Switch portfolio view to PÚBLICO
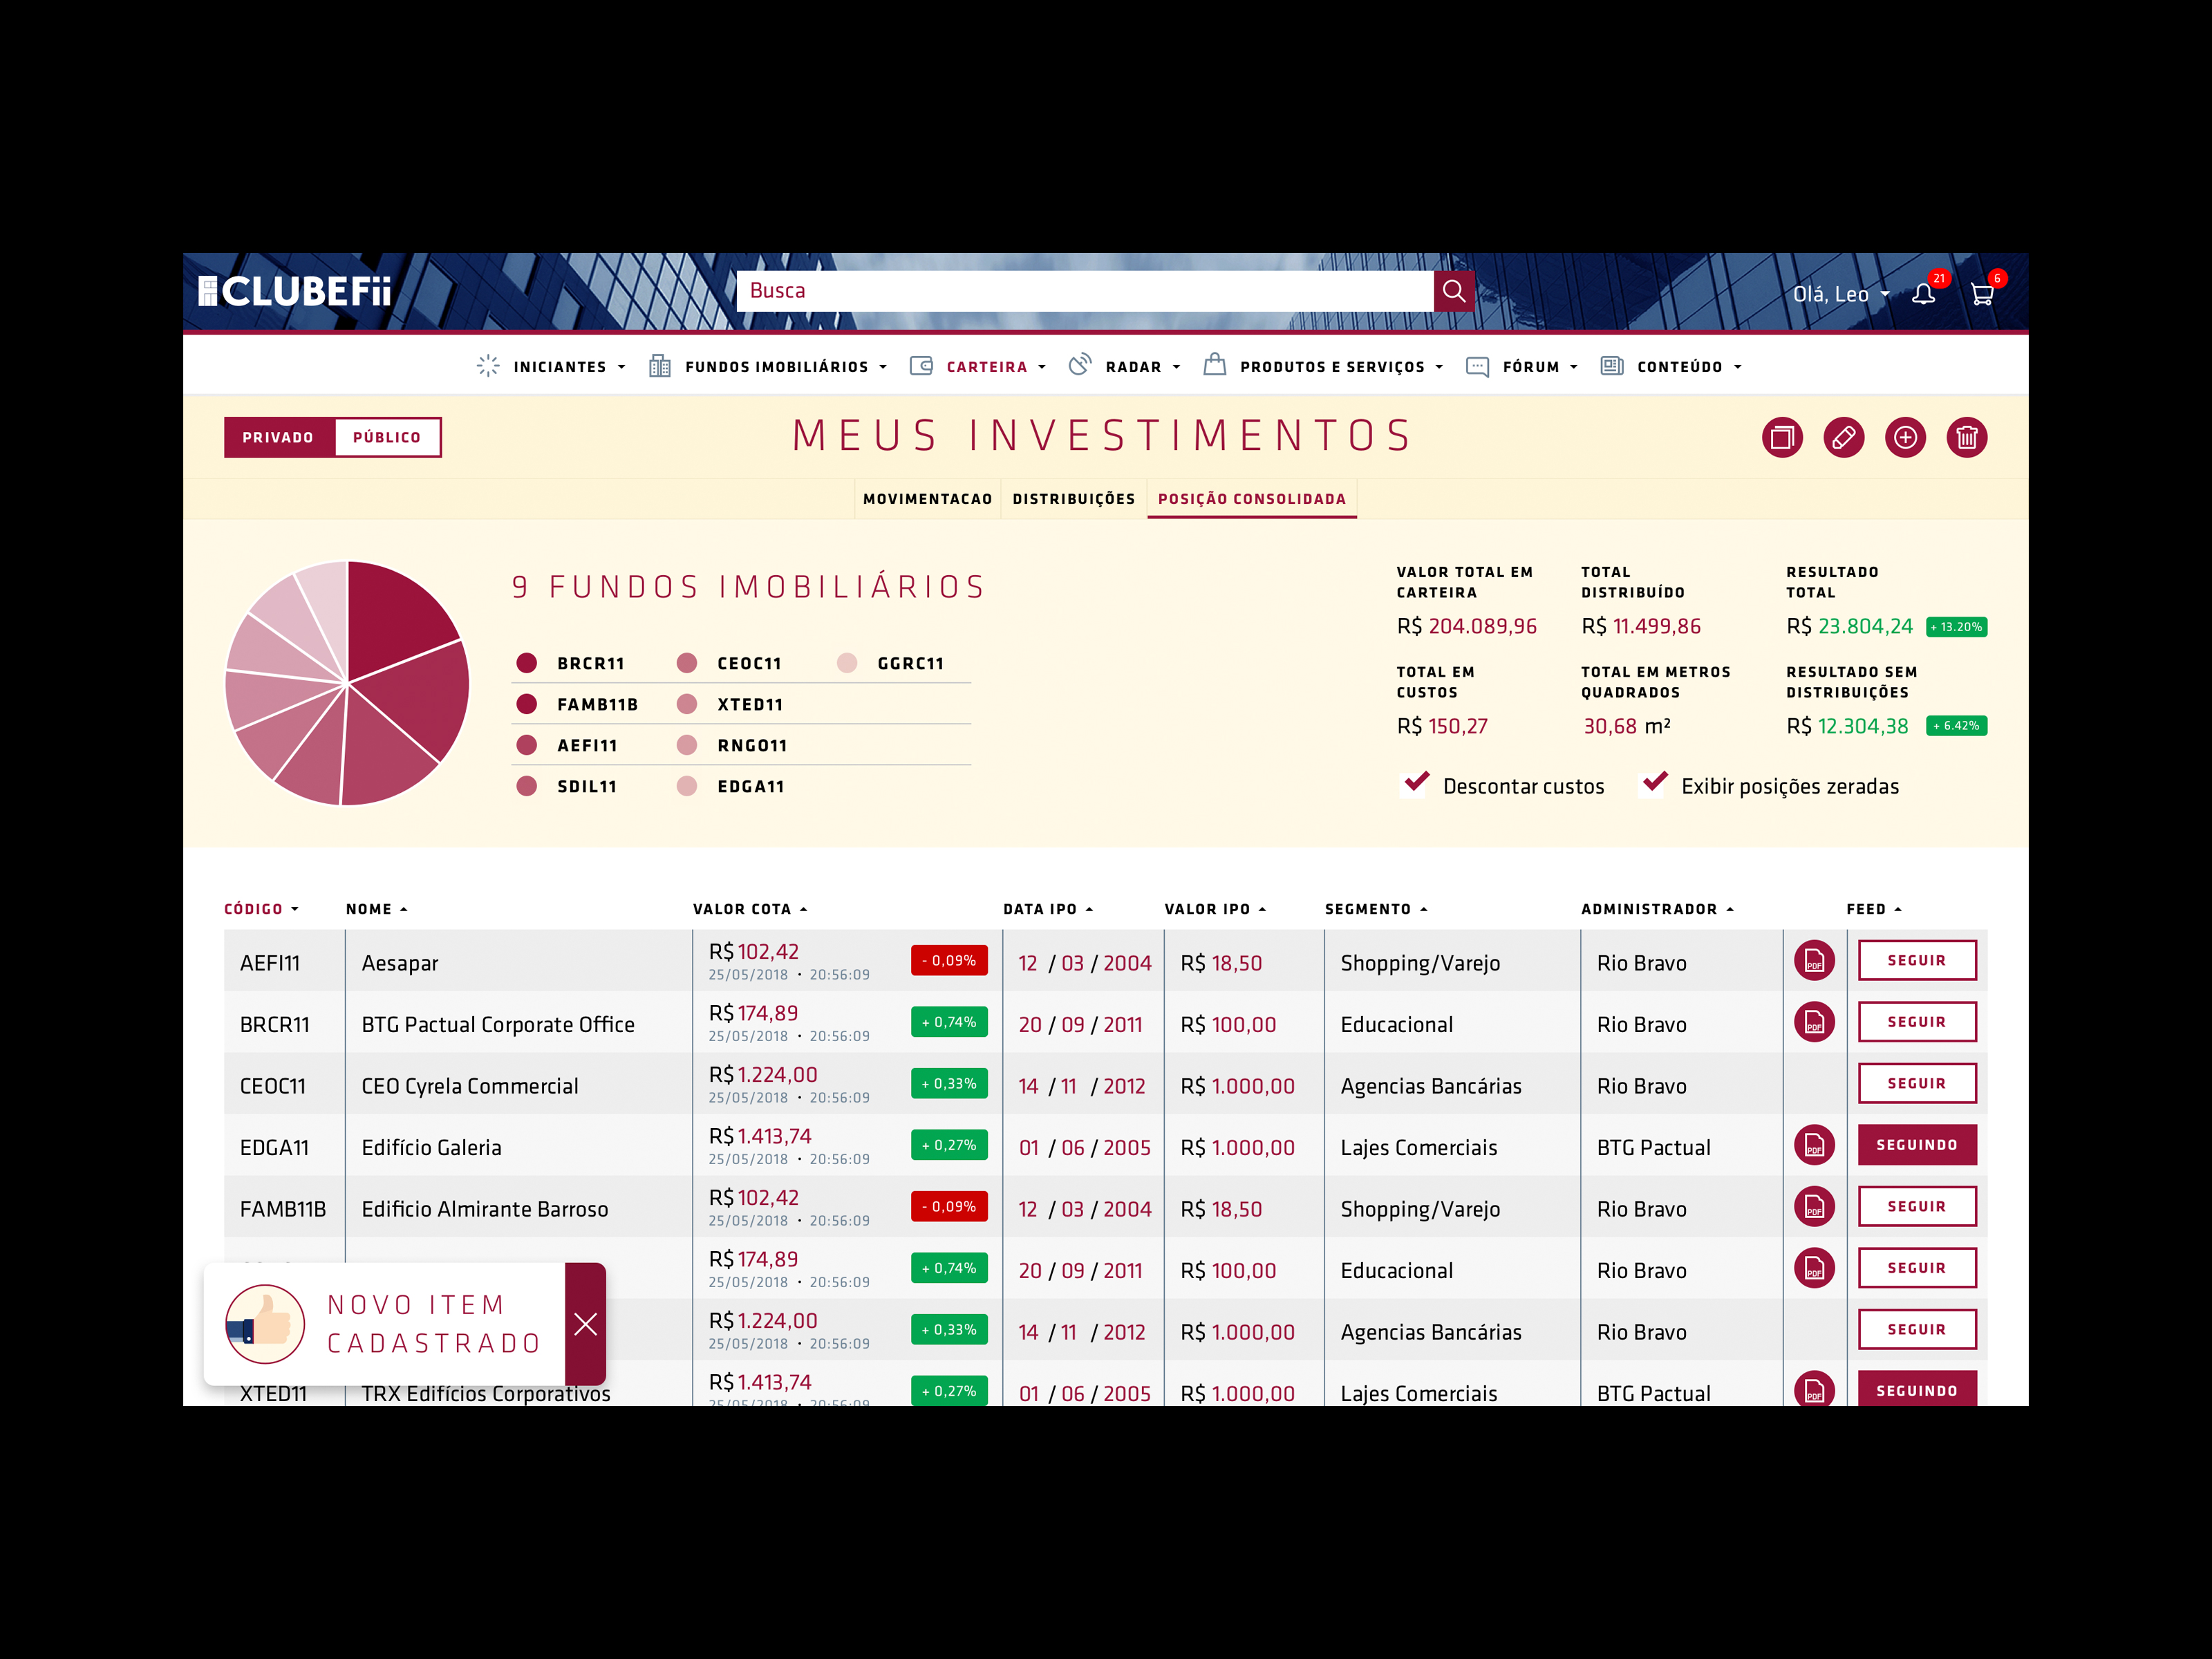 (x=388, y=437)
